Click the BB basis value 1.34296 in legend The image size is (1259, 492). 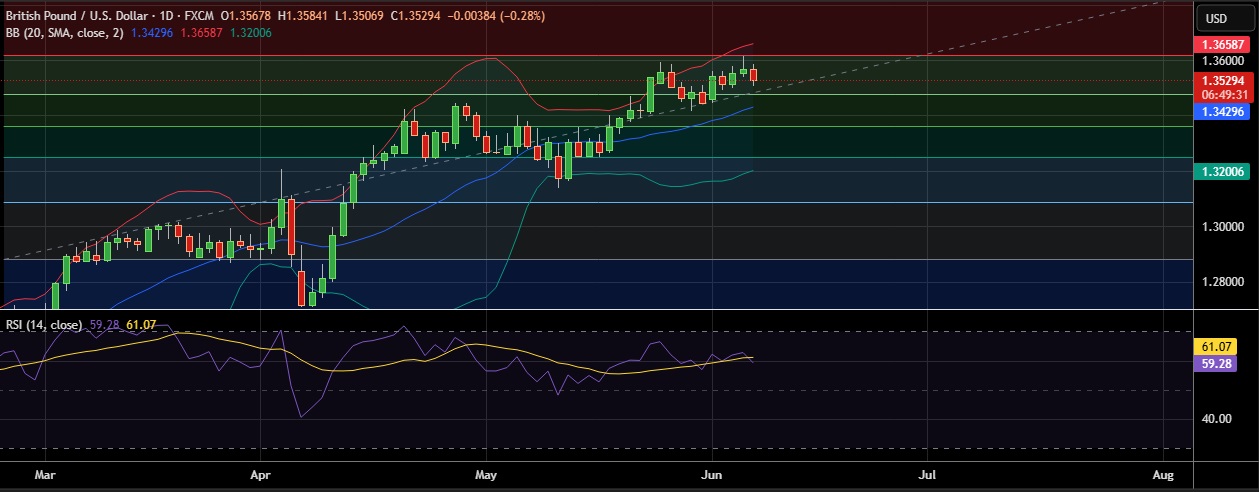[153, 33]
